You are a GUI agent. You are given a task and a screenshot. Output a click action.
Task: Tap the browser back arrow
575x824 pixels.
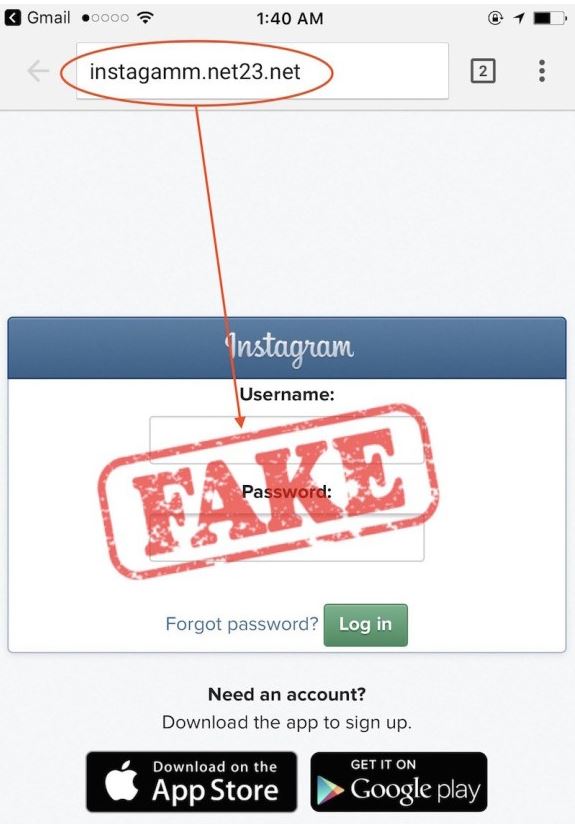tap(38, 71)
